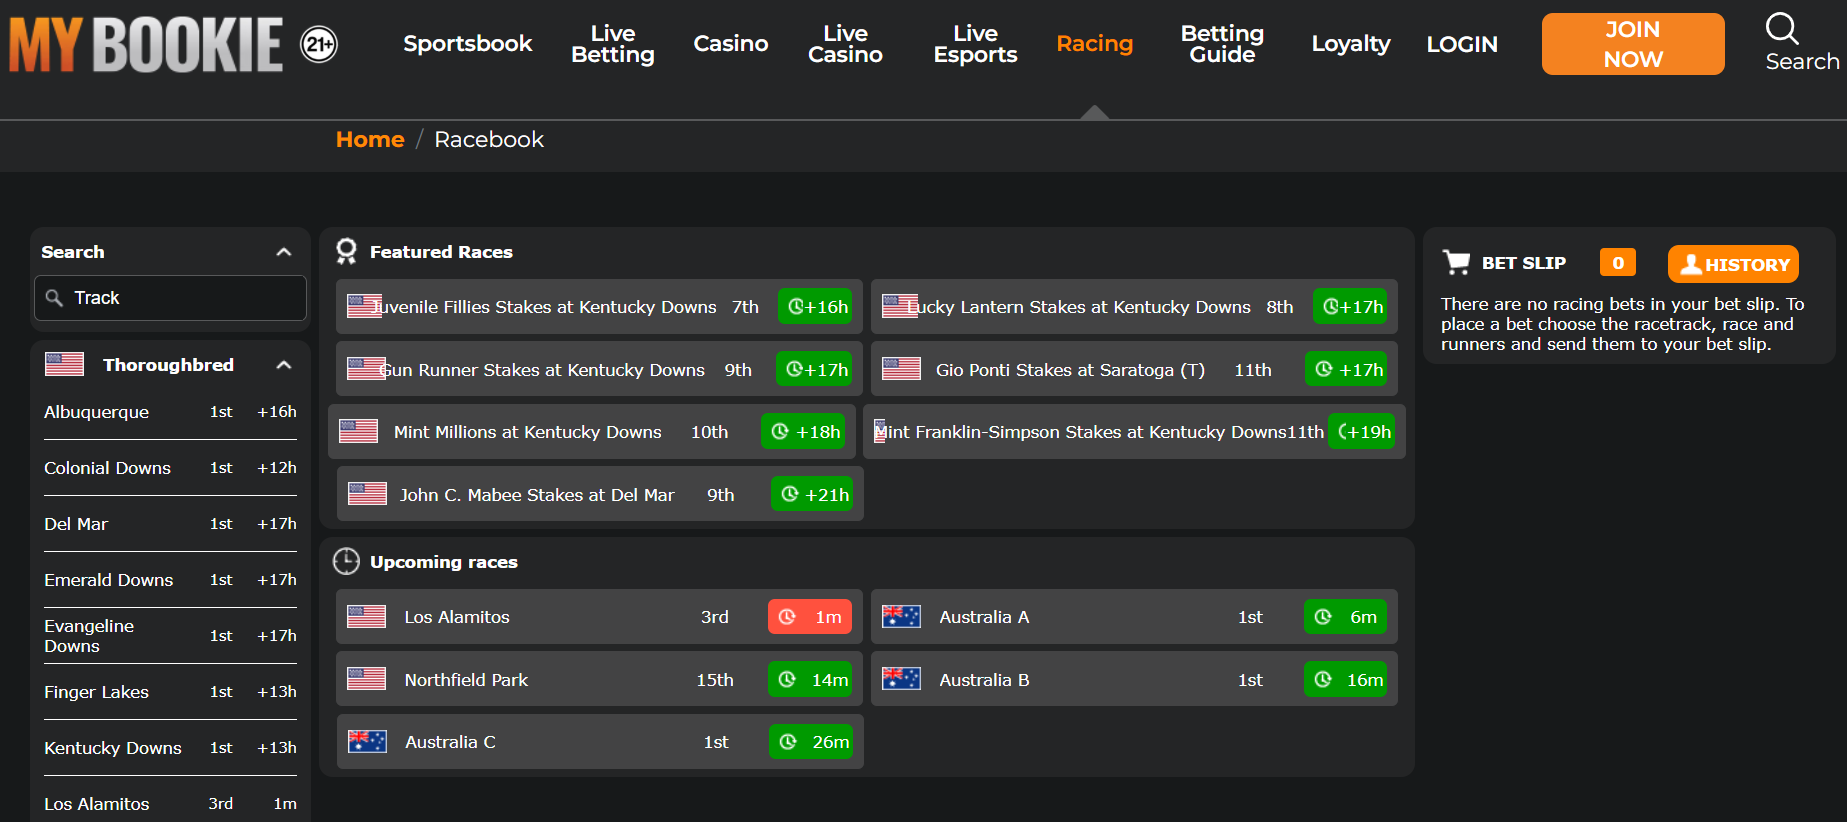
Task: Click the Thoroughbred US flag icon
Action: coord(64,364)
